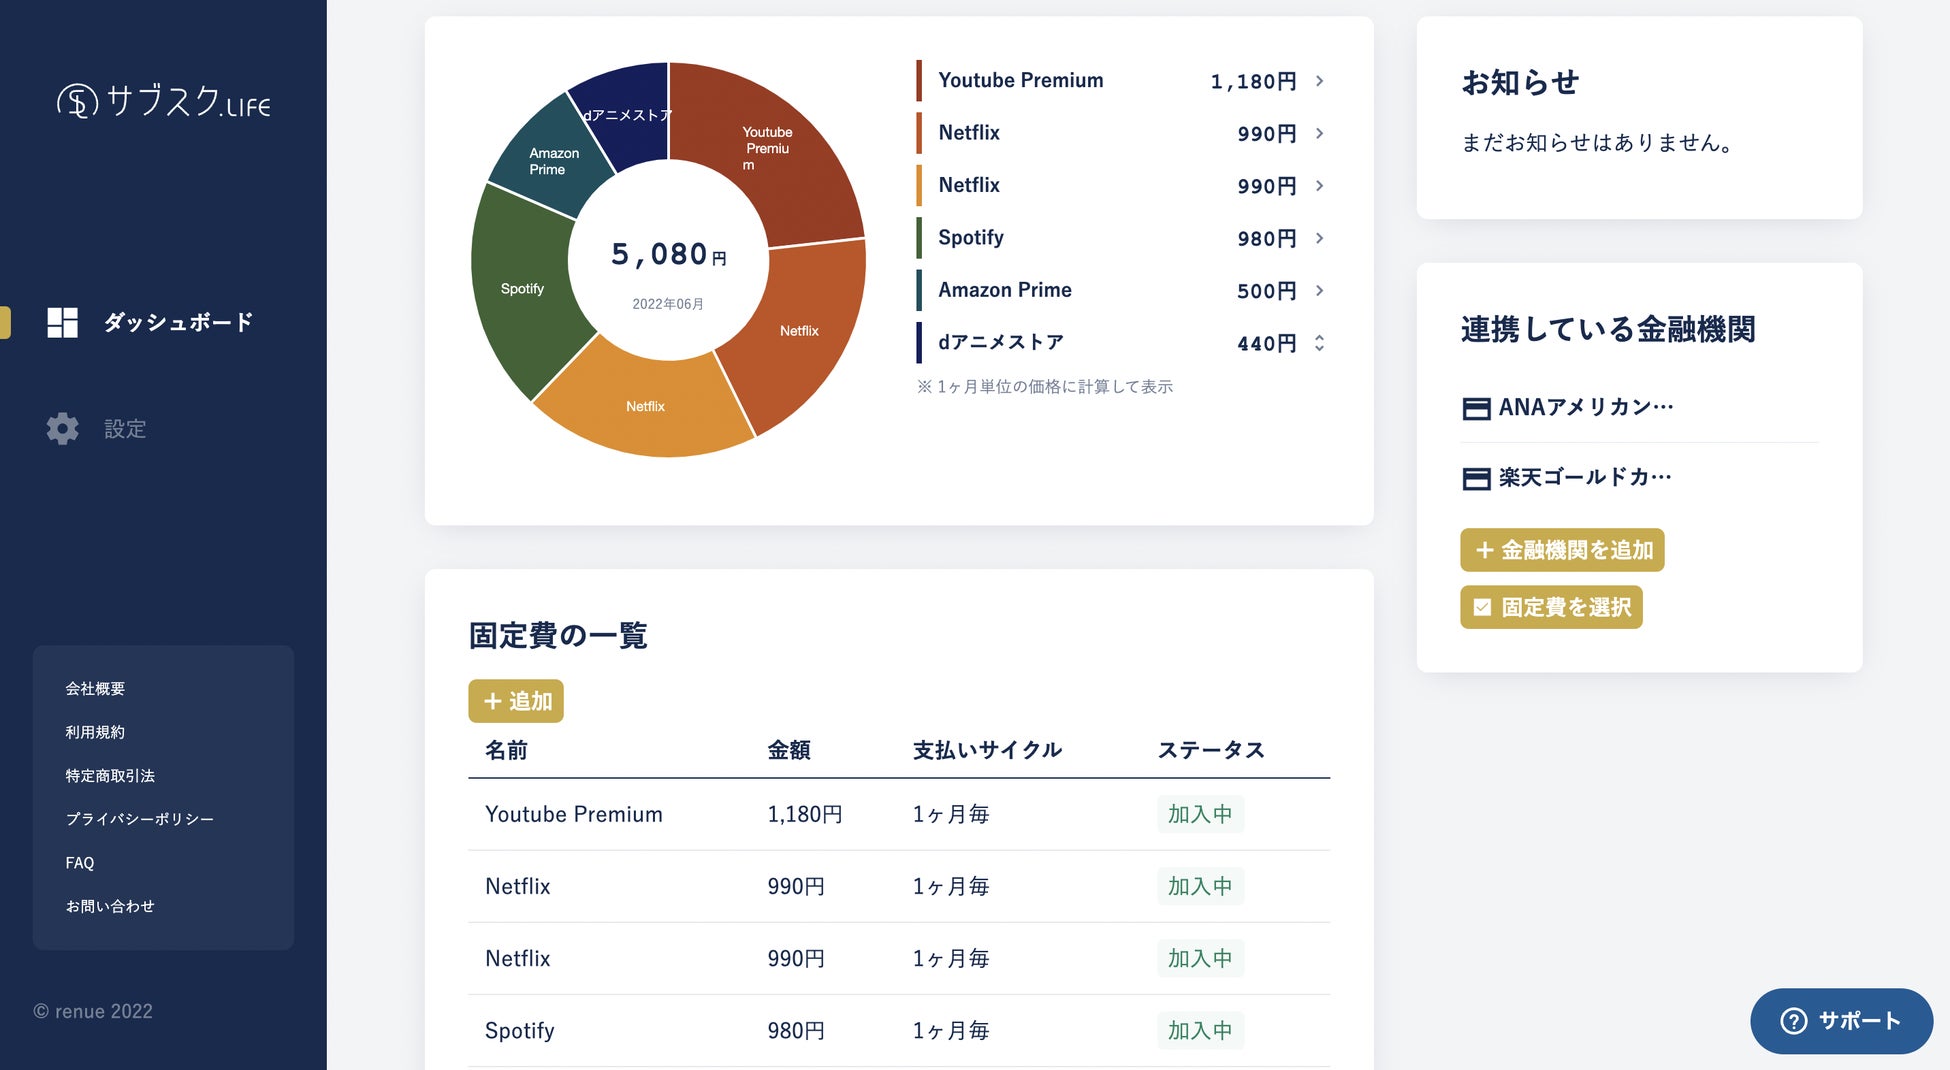The width and height of the screenshot is (1950, 1070).
Task: Click the 固定費の一覧 heading
Action: tap(558, 635)
